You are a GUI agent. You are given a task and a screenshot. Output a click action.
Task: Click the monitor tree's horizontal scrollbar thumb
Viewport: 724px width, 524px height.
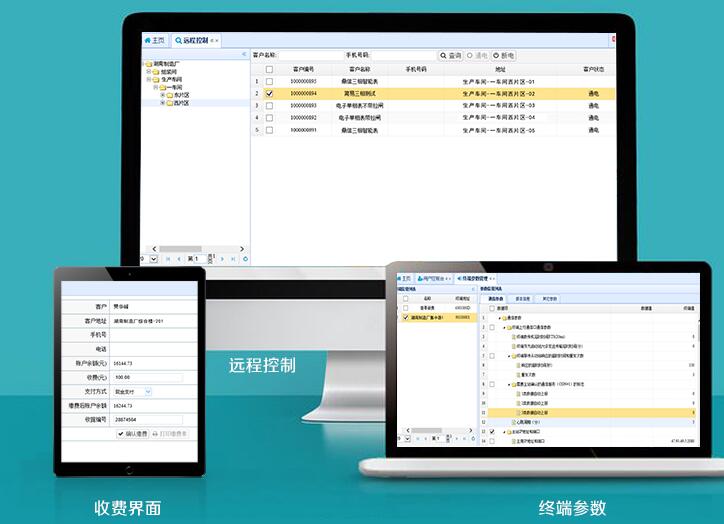pyautogui.click(x=181, y=249)
